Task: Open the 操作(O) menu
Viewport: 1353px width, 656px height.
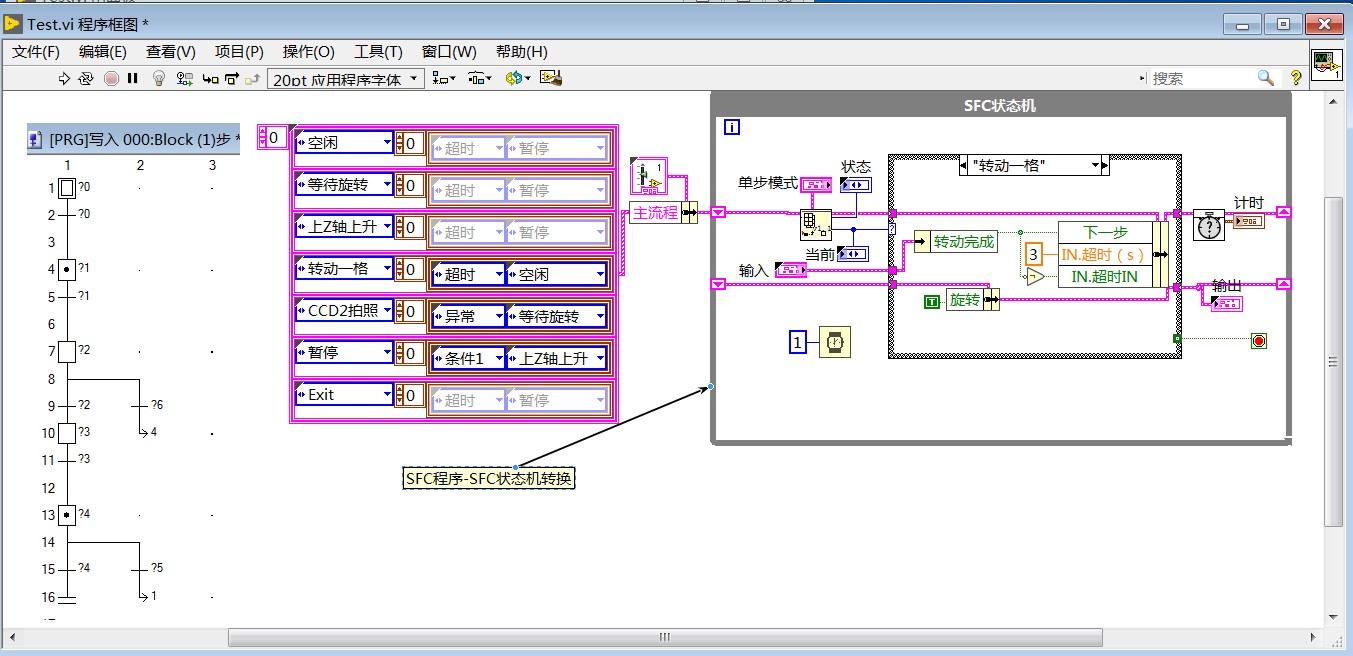Action: click(309, 52)
